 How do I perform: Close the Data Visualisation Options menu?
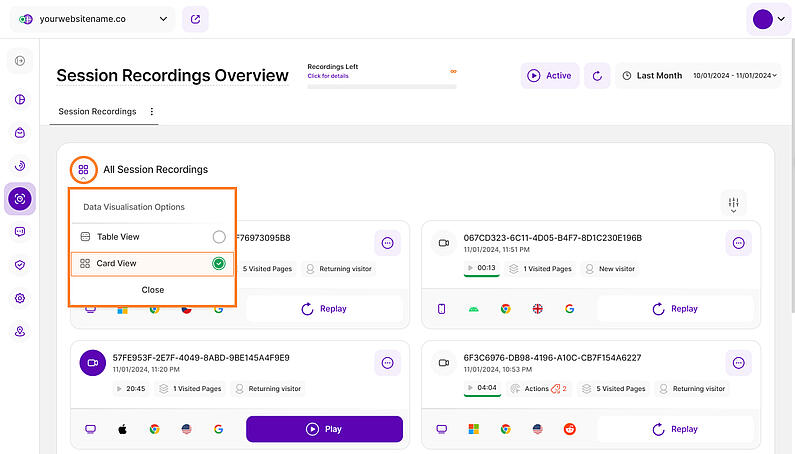pos(153,290)
